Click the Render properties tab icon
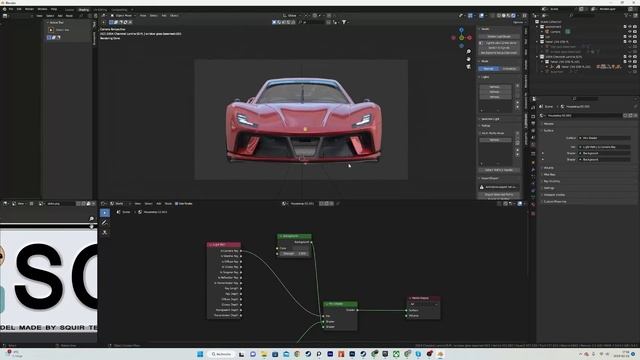640x360 pixels. [533, 116]
